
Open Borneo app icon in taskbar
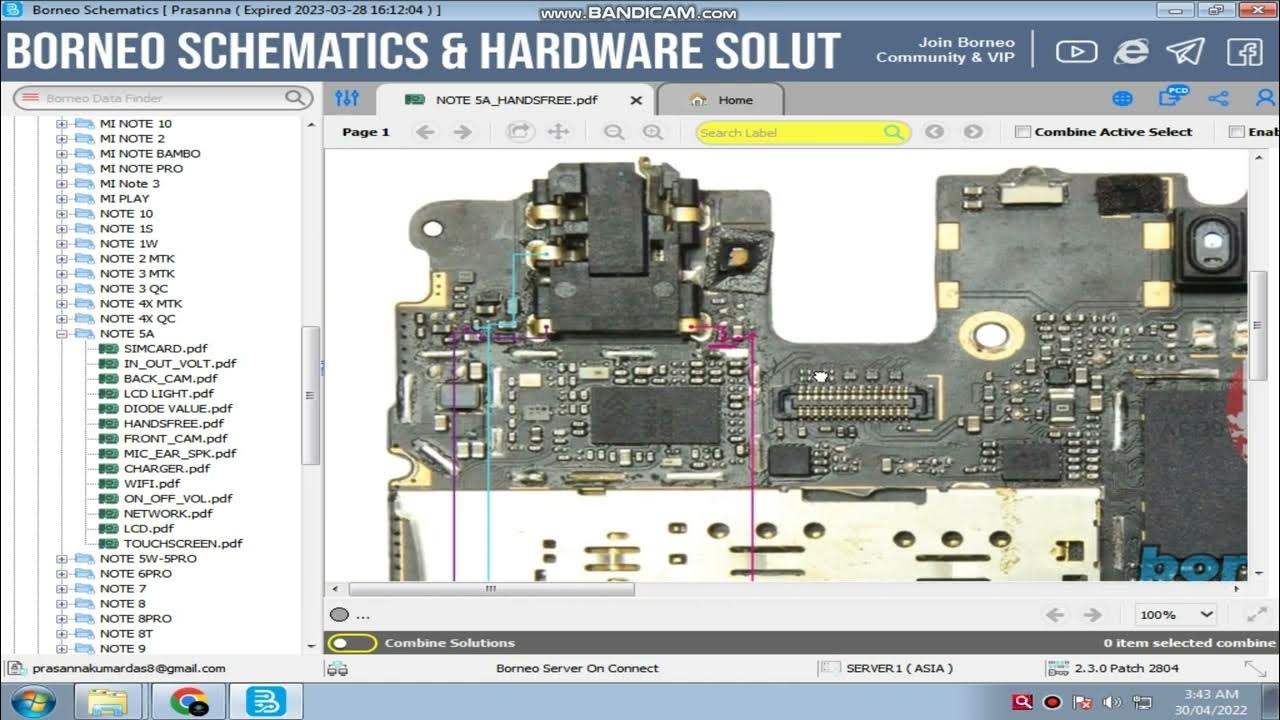pyautogui.click(x=266, y=702)
